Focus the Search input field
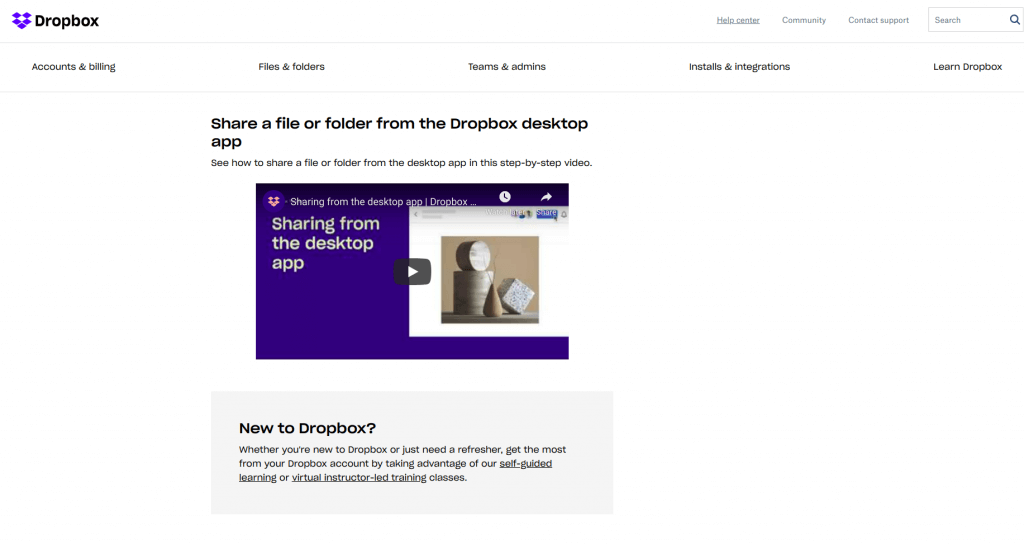The image size is (1024, 545). pyautogui.click(x=966, y=20)
